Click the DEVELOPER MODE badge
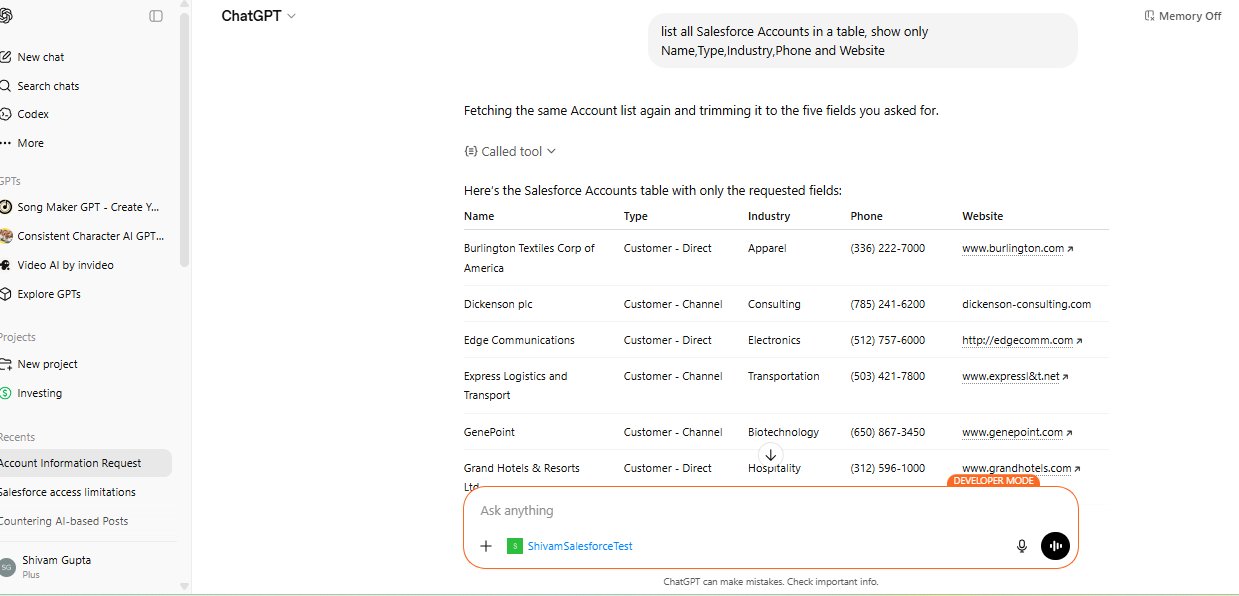Image resolution: width=1239 pixels, height=596 pixels. [x=993, y=481]
